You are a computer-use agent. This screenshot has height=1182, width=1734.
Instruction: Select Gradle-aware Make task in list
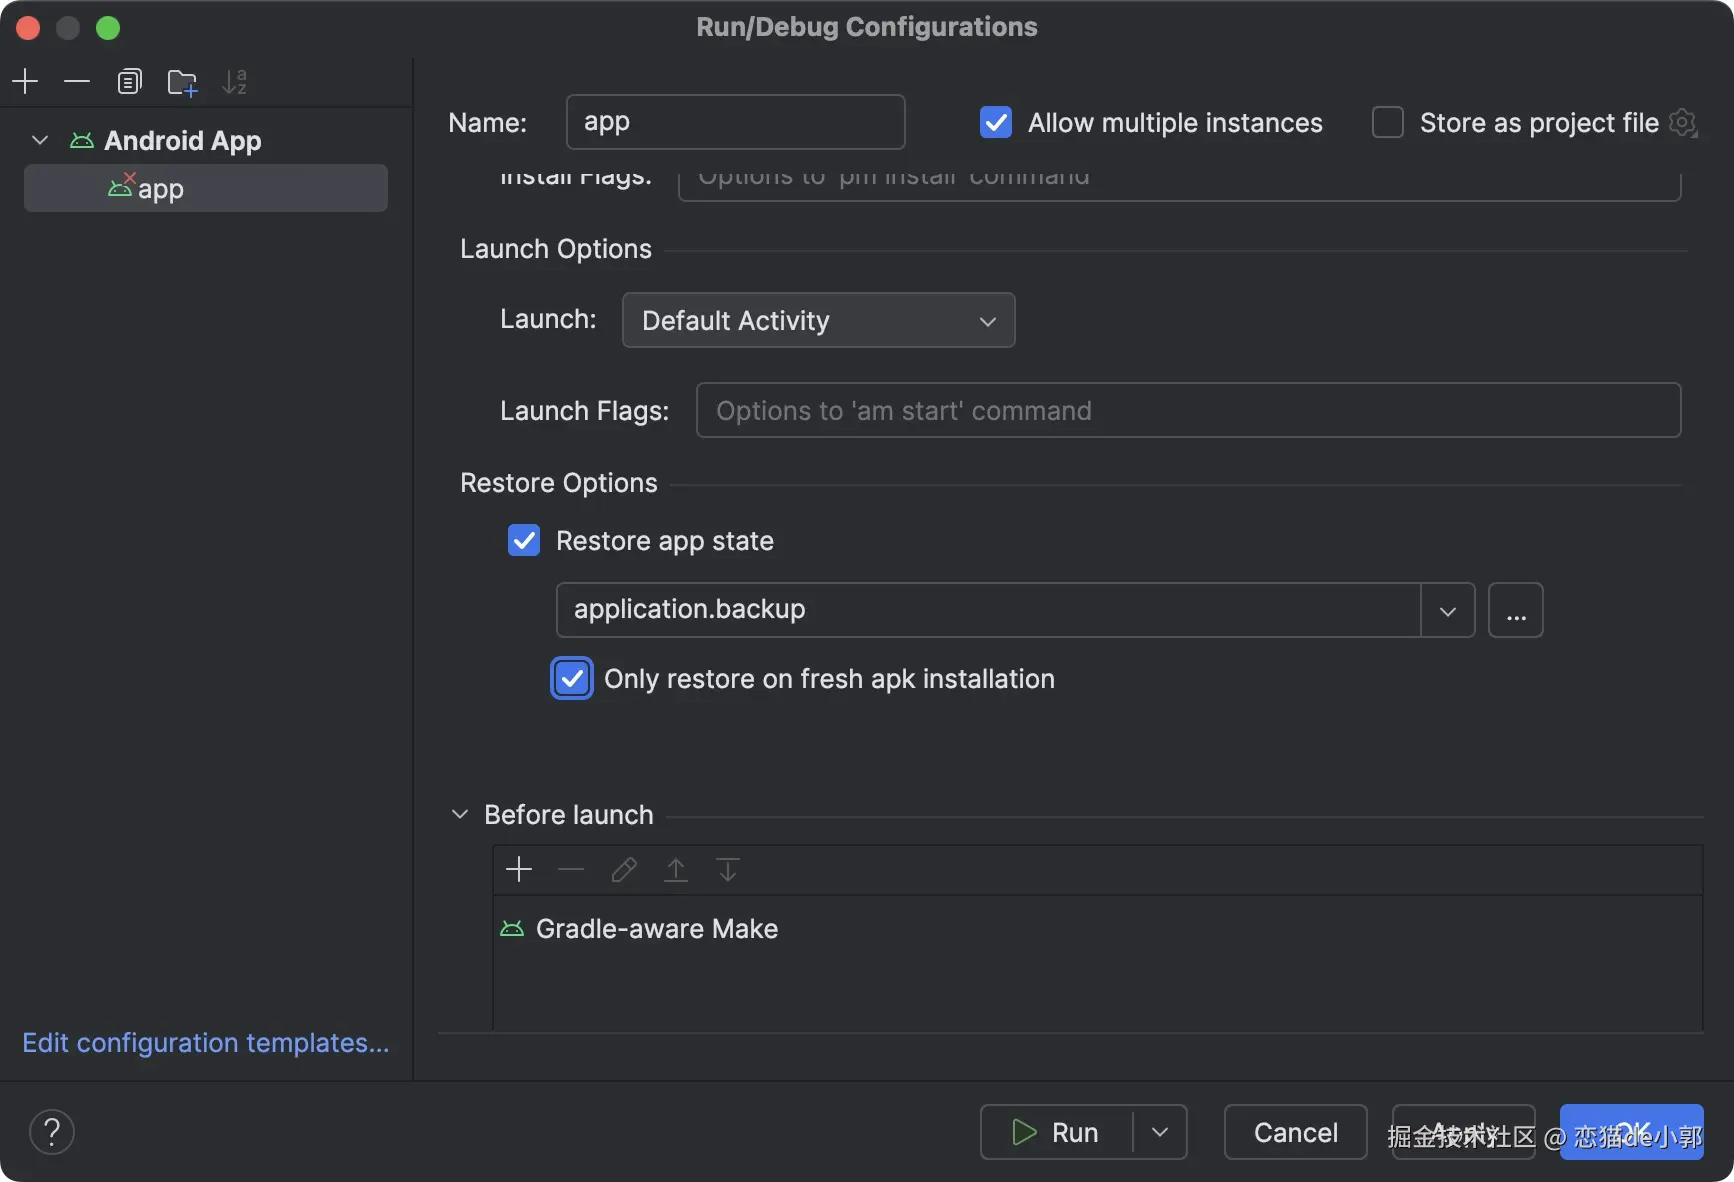point(656,929)
